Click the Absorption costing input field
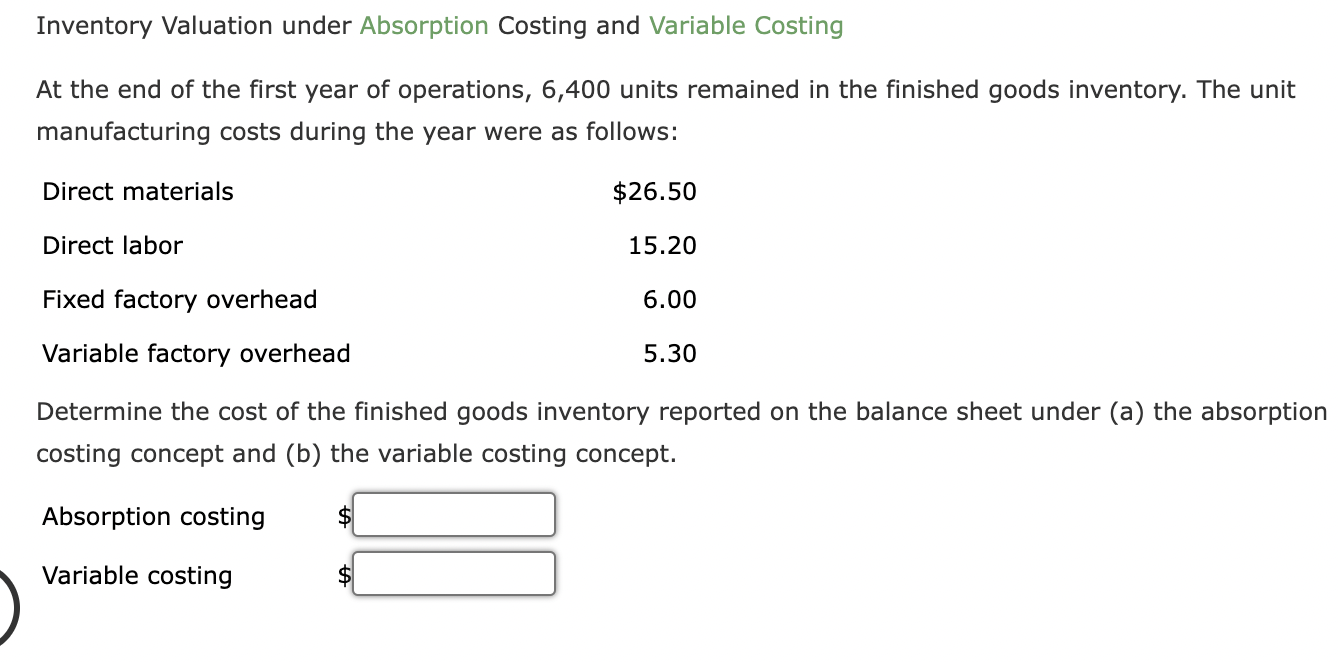The width and height of the screenshot is (1338, 662). (453, 514)
